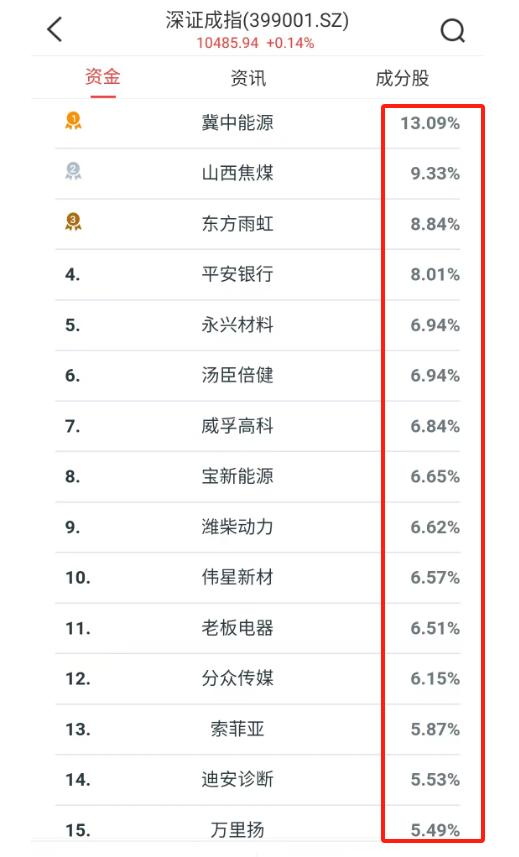The height and width of the screenshot is (857, 519).
Task: Click the silver second-place medal icon
Action: [x=73, y=172]
